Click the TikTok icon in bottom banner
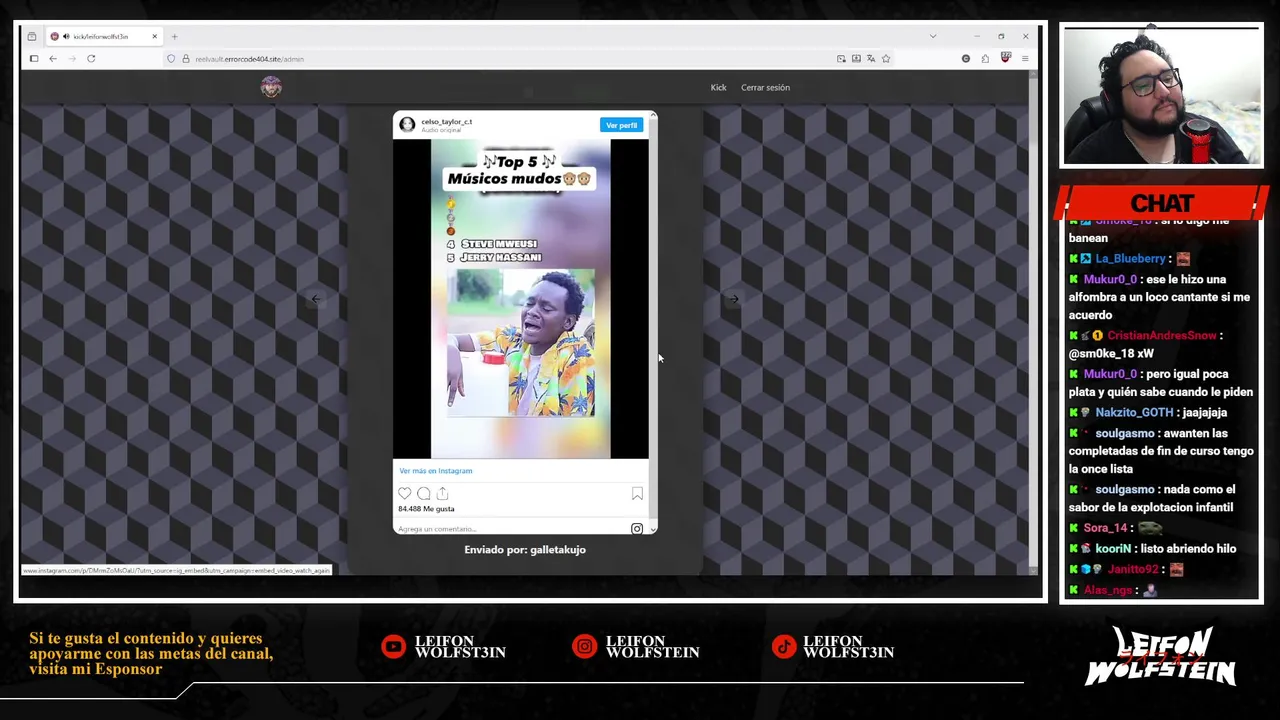Screen dimensions: 1280x720 [783, 647]
